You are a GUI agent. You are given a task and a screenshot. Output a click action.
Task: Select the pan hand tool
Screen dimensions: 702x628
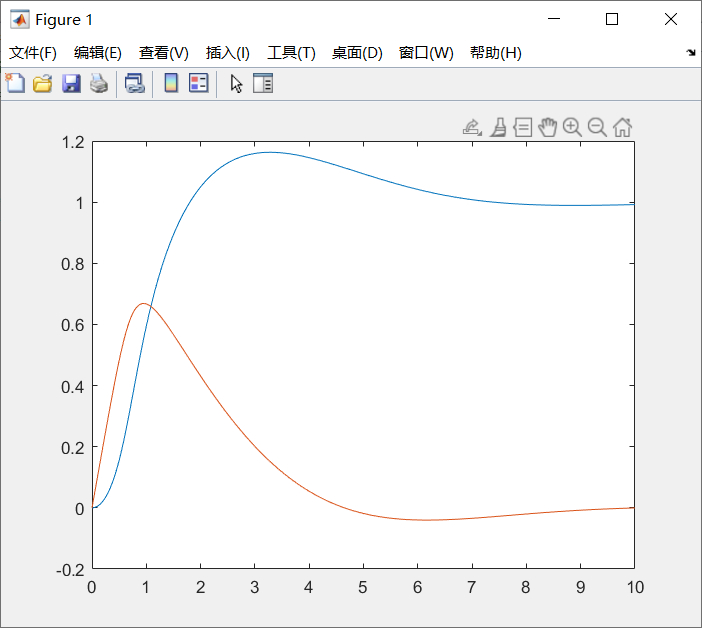click(548, 128)
